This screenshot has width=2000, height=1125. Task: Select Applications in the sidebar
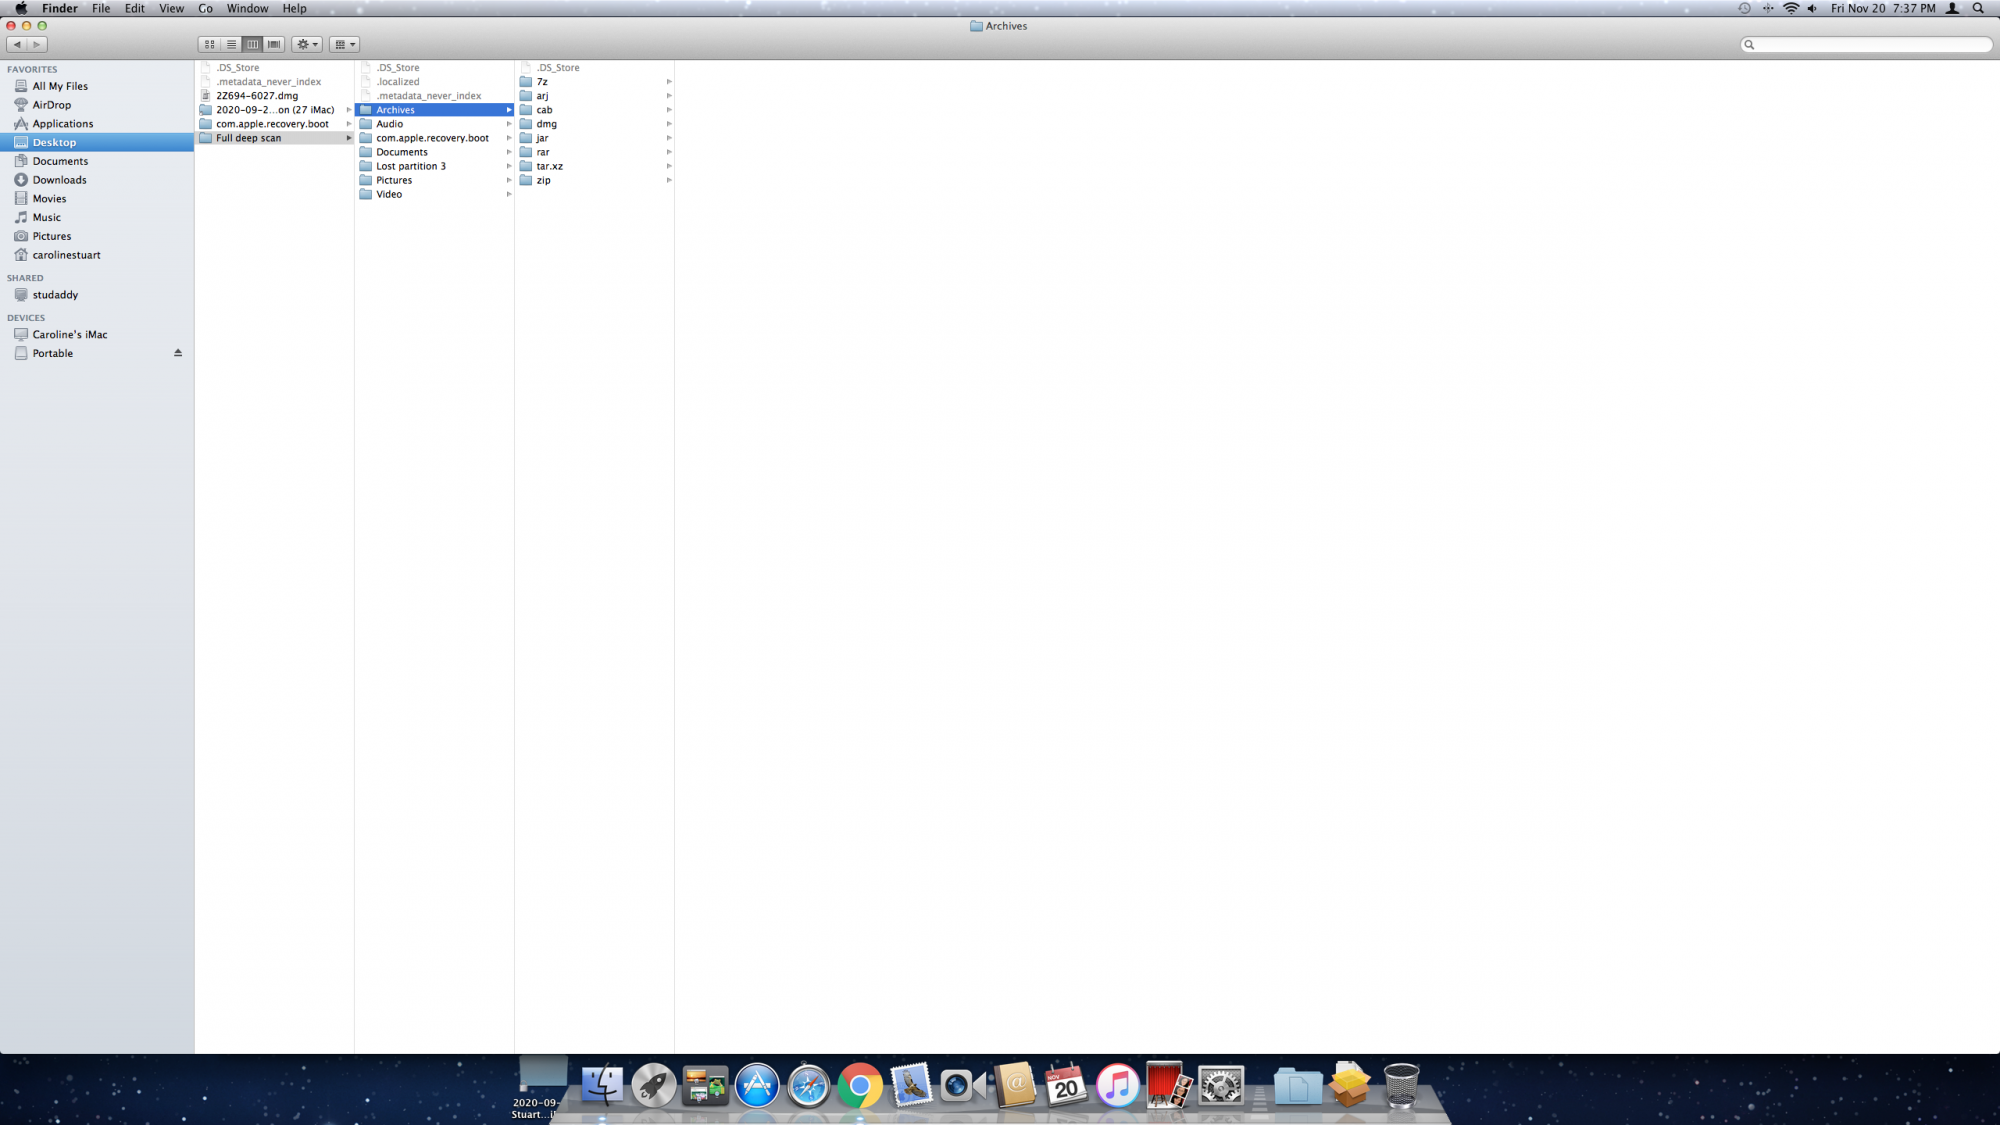tap(62, 124)
